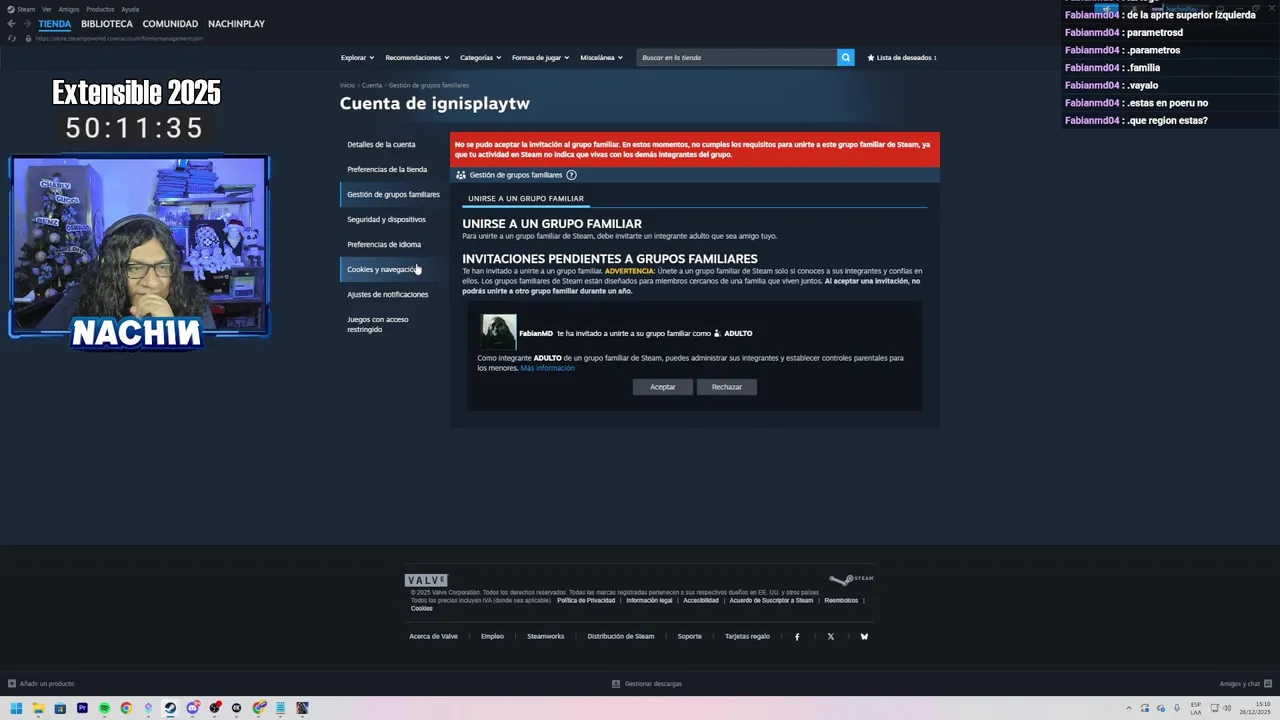Open Steam's Facebook icon in the footer
Image resolution: width=1280 pixels, height=720 pixels.
pyautogui.click(x=797, y=637)
